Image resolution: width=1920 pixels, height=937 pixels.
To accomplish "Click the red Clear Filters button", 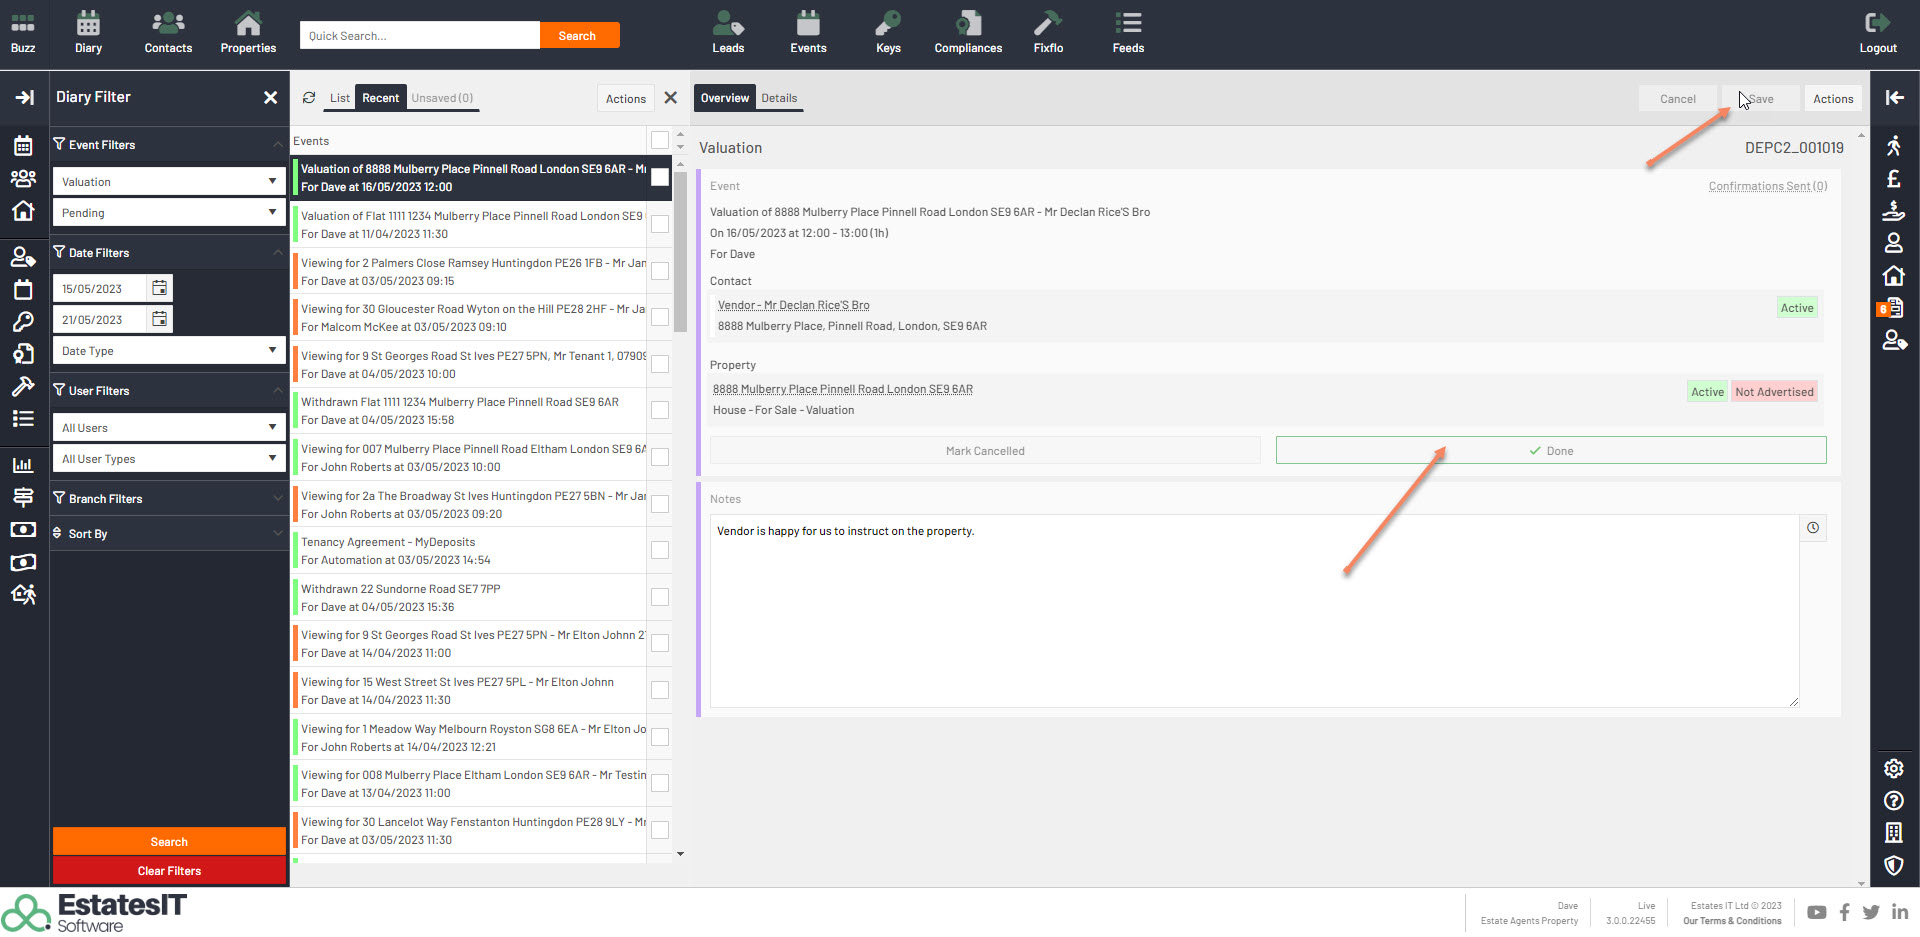I will (x=169, y=871).
